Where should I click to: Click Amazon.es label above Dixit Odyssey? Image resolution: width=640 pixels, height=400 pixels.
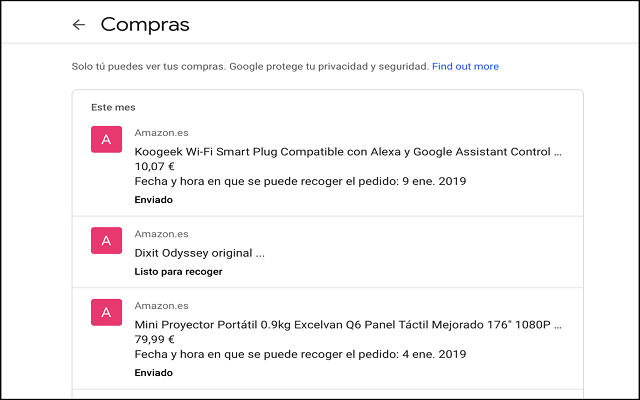pyautogui.click(x=161, y=233)
